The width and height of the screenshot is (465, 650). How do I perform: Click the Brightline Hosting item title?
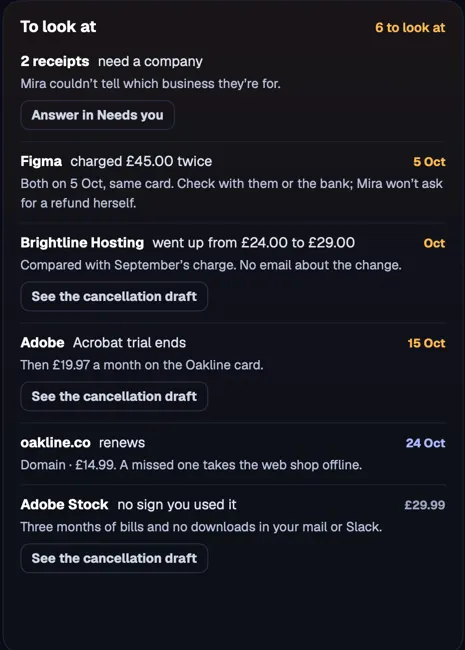point(82,243)
